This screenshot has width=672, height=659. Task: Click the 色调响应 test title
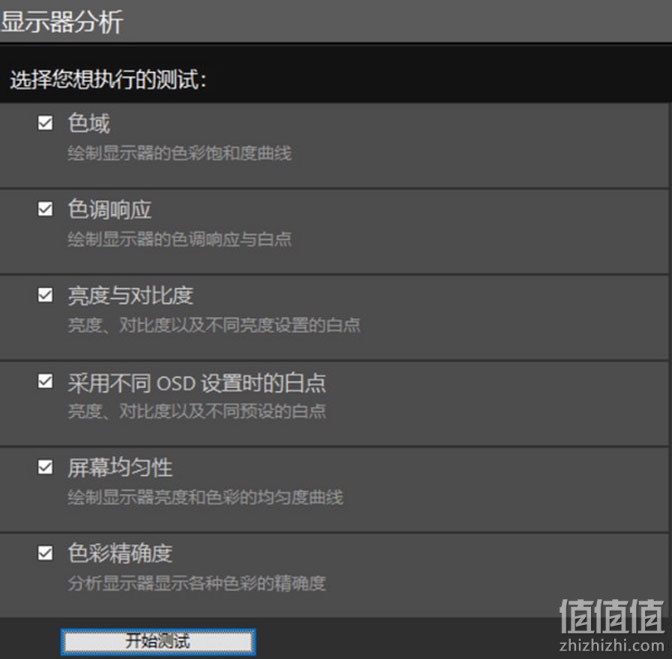pyautogui.click(x=110, y=210)
